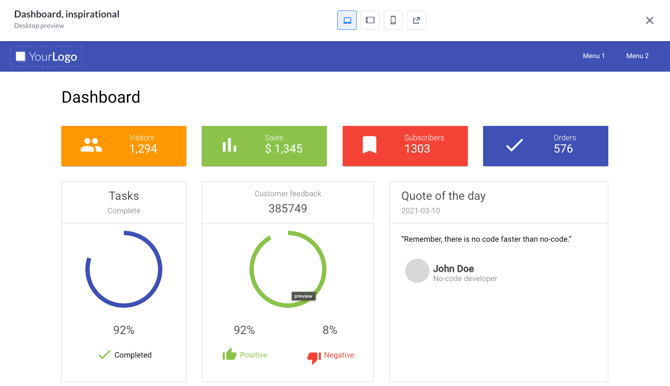The image size is (670, 386).
Task: Click the Subscribers bookmark icon
Action: (370, 145)
